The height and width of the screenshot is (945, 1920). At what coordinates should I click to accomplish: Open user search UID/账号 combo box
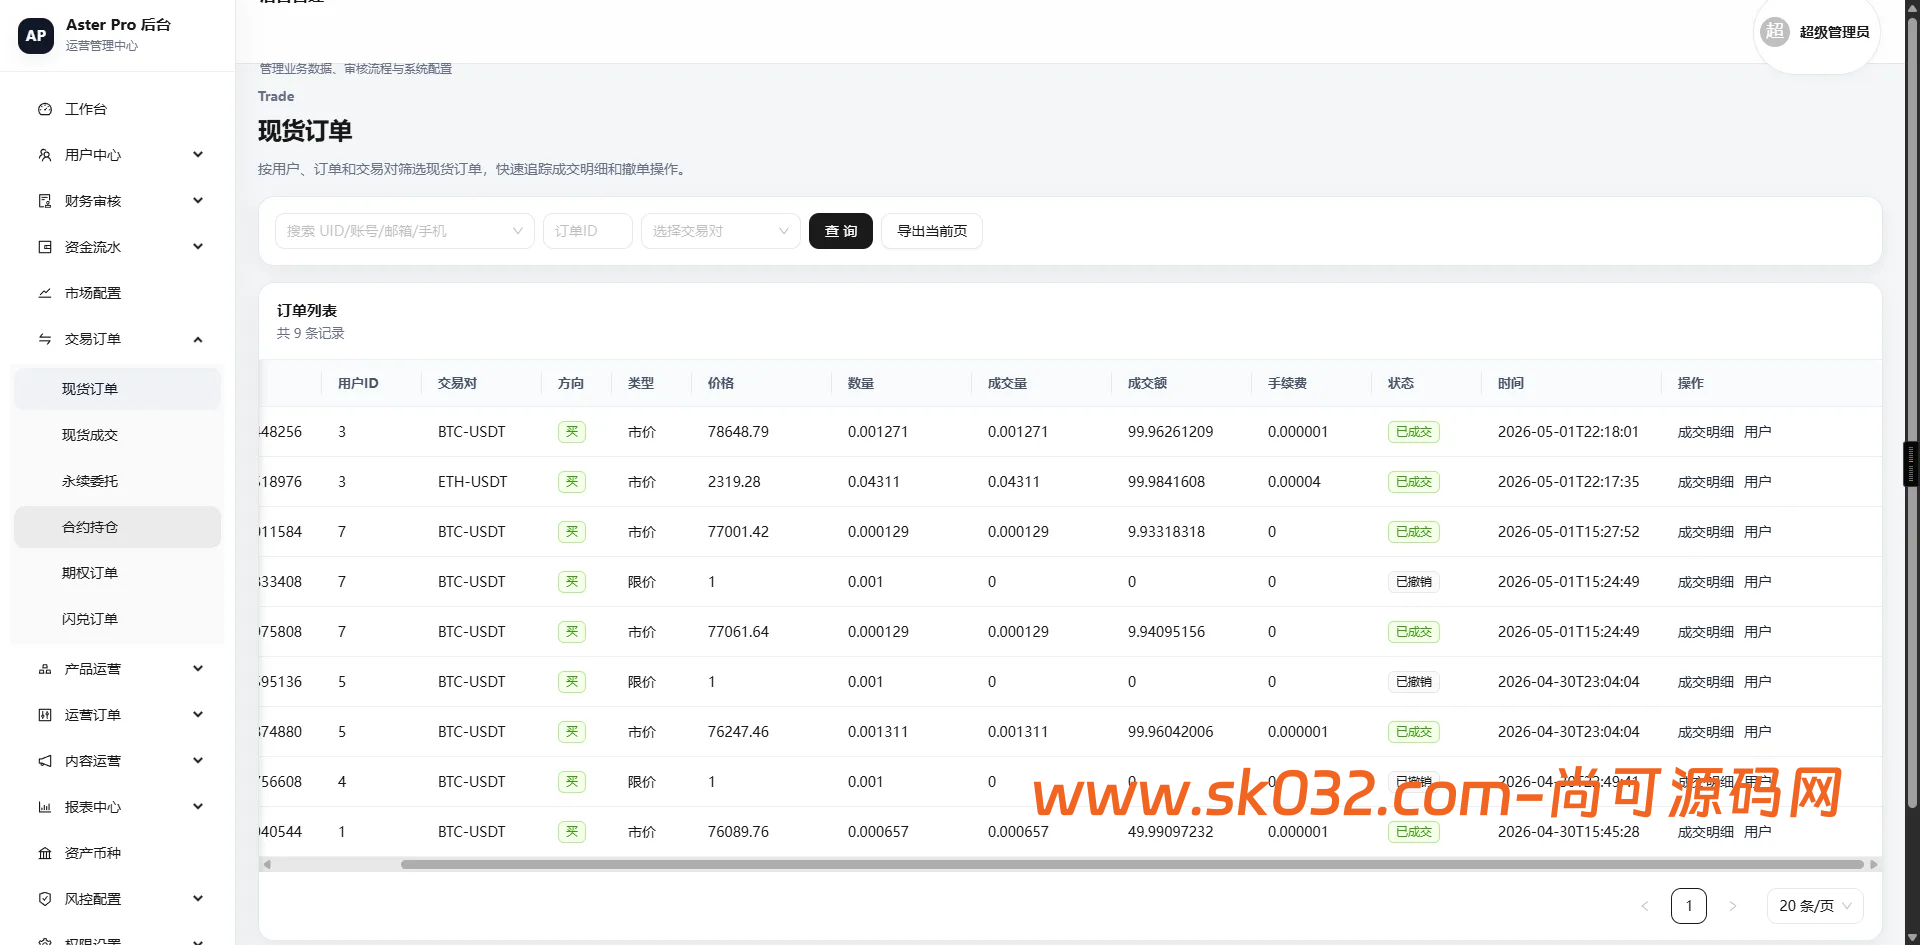(x=405, y=231)
